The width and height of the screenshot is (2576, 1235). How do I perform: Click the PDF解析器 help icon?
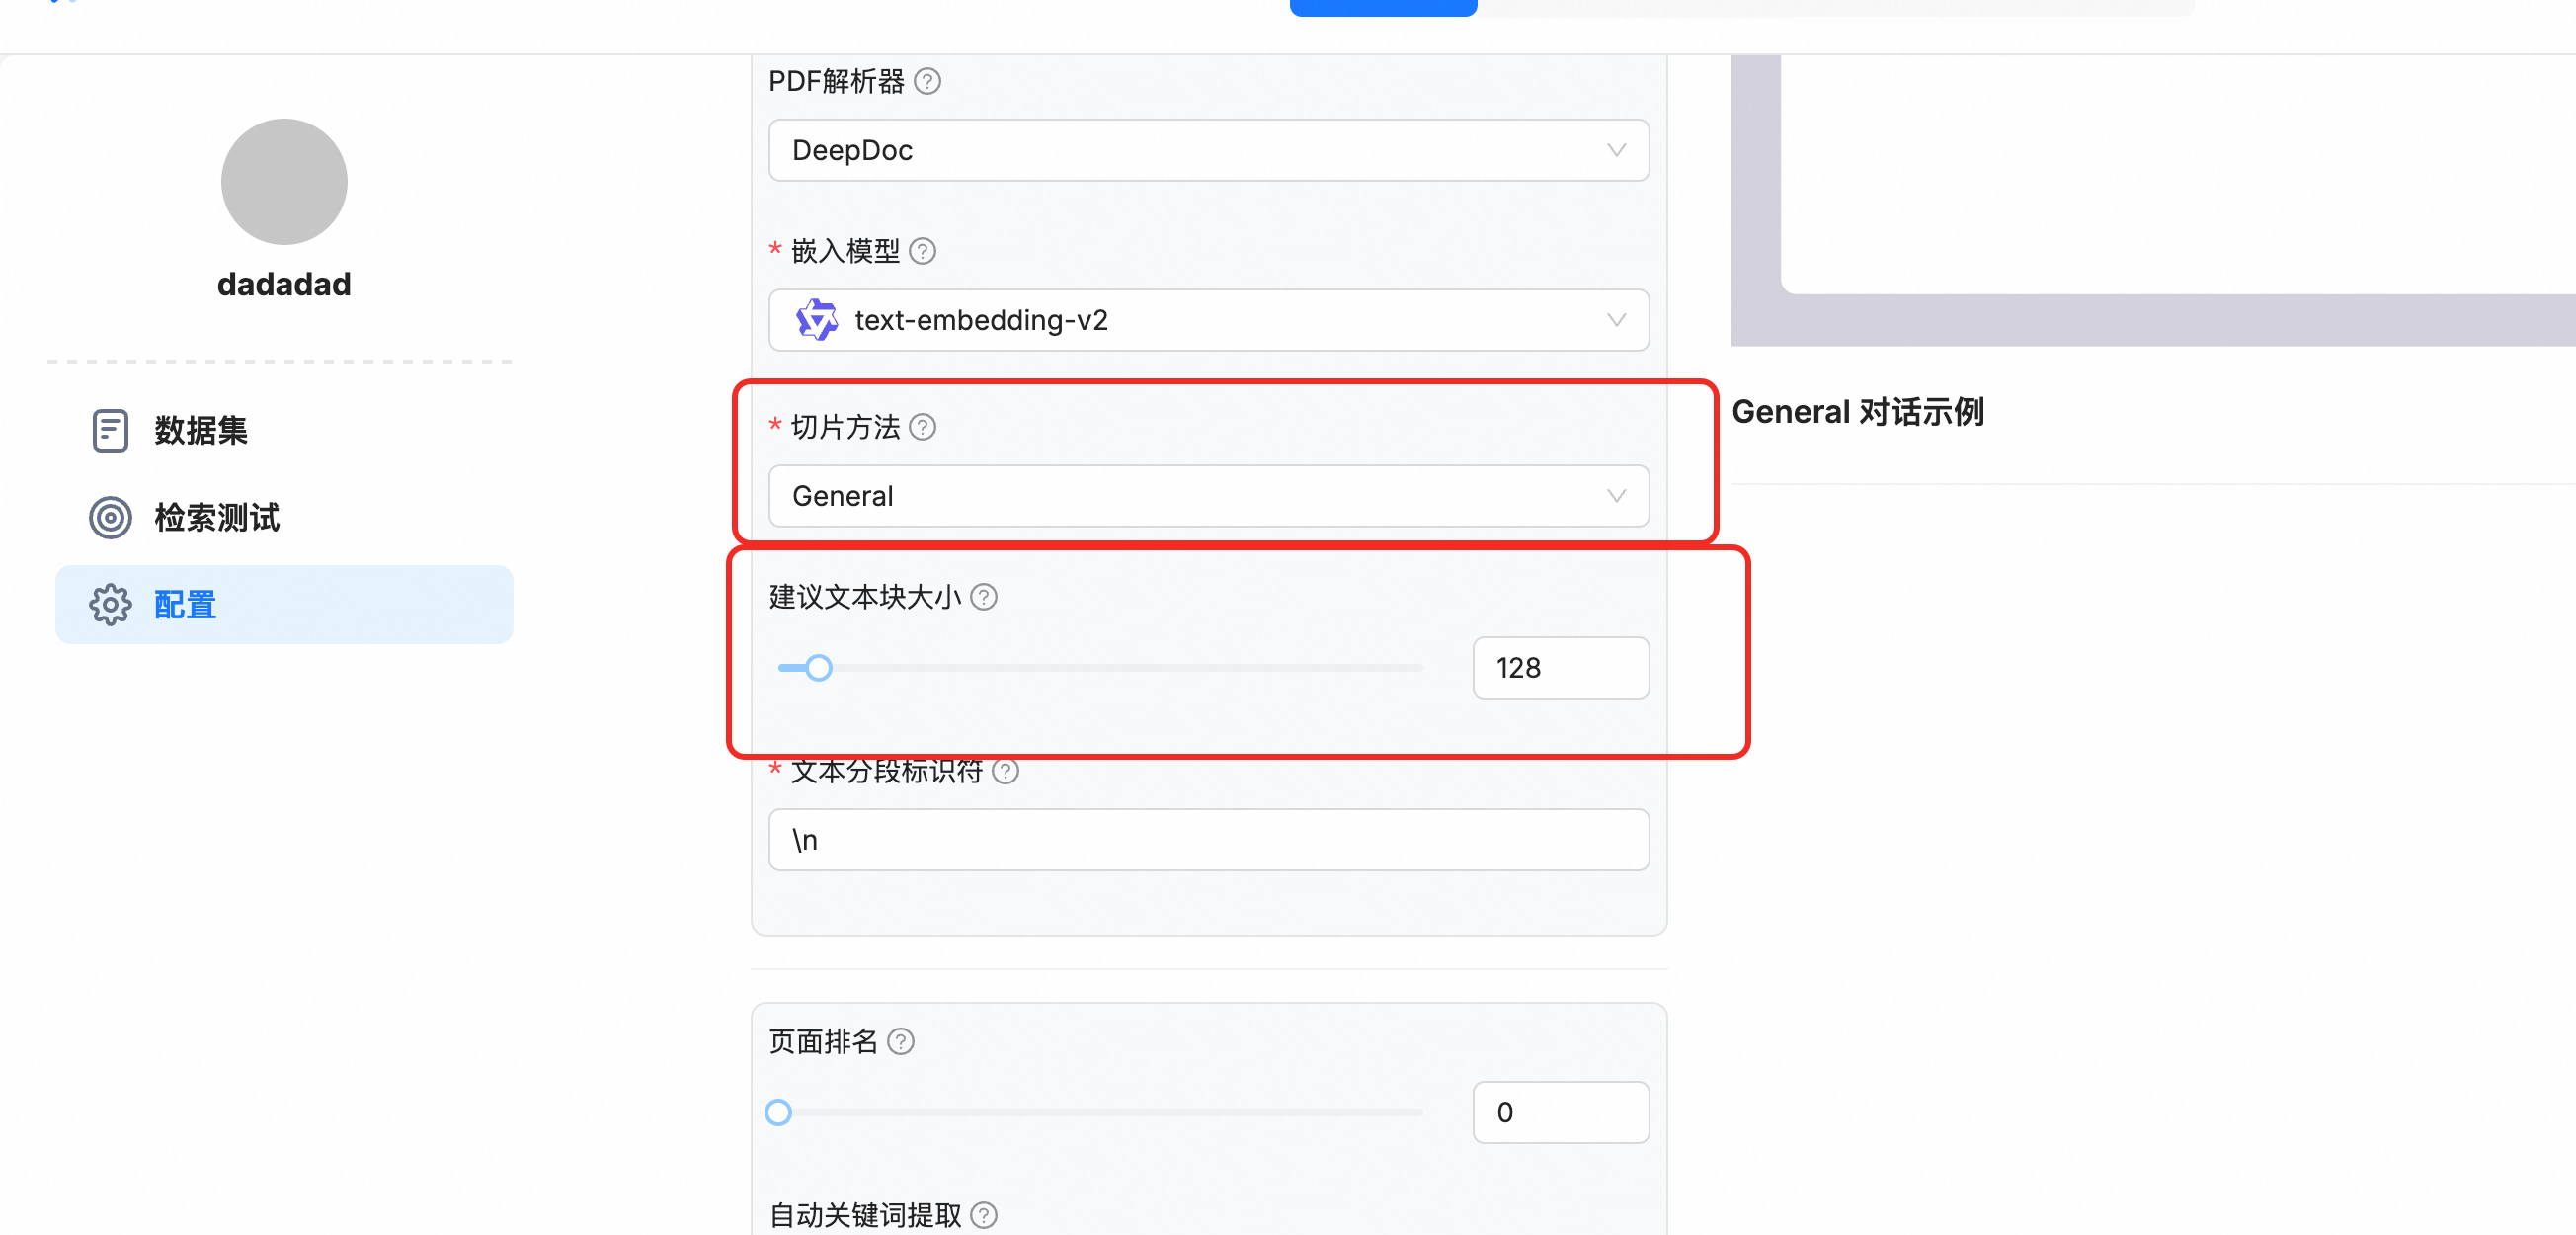coord(927,81)
